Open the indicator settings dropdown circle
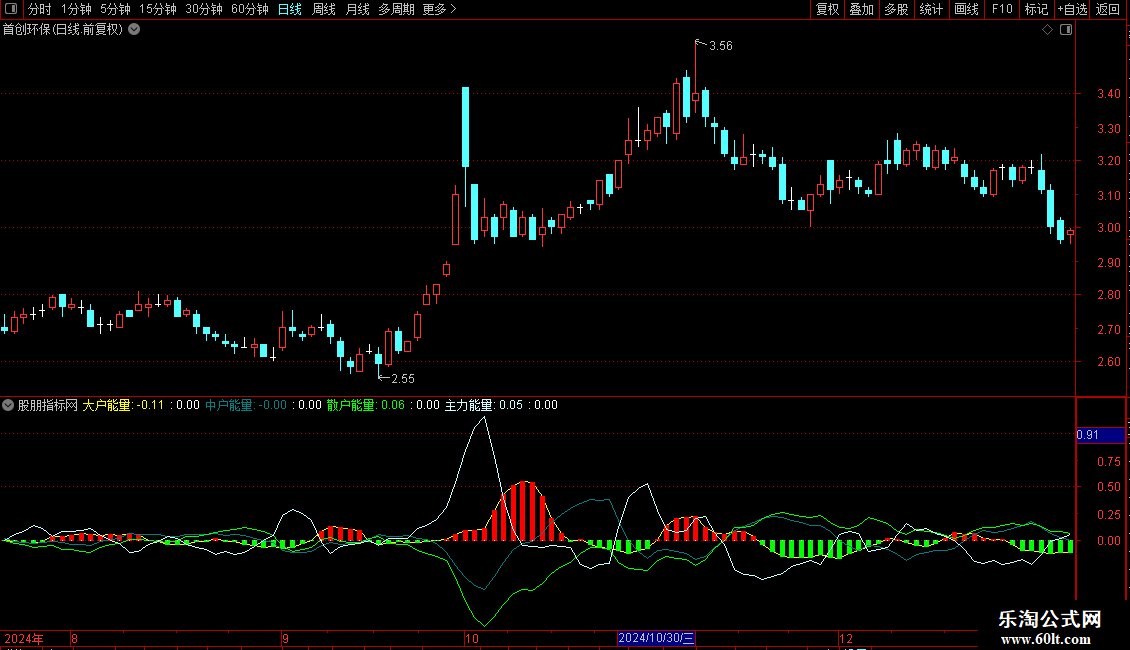This screenshot has width=1130, height=650. (8, 405)
